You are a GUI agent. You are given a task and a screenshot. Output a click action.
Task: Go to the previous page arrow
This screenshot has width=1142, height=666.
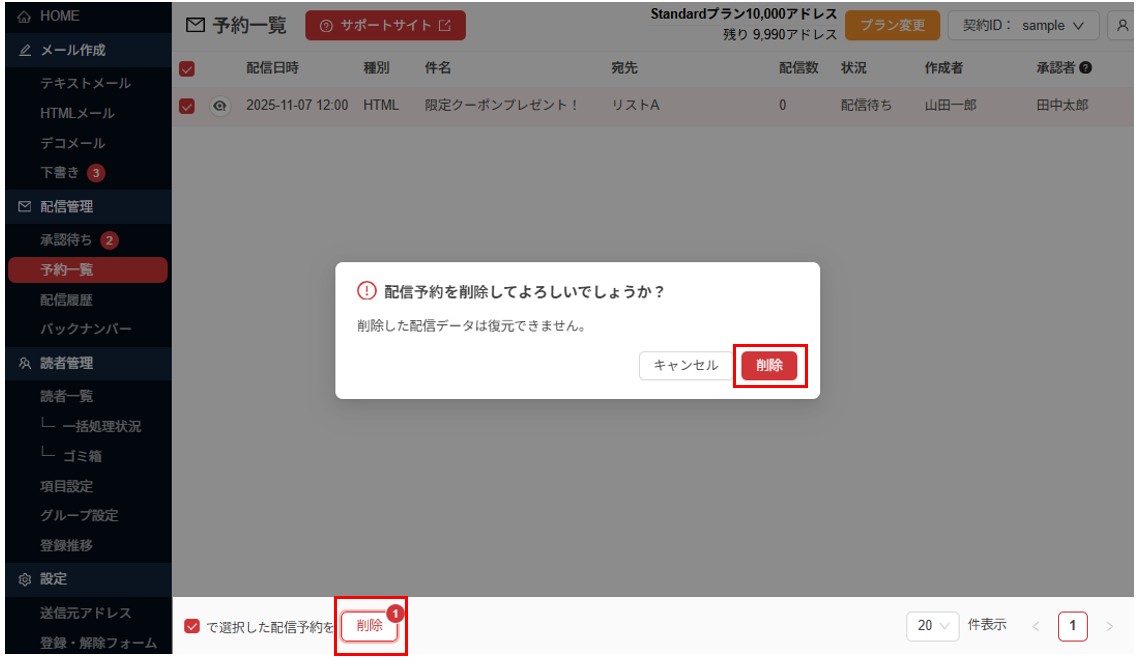coord(1036,626)
